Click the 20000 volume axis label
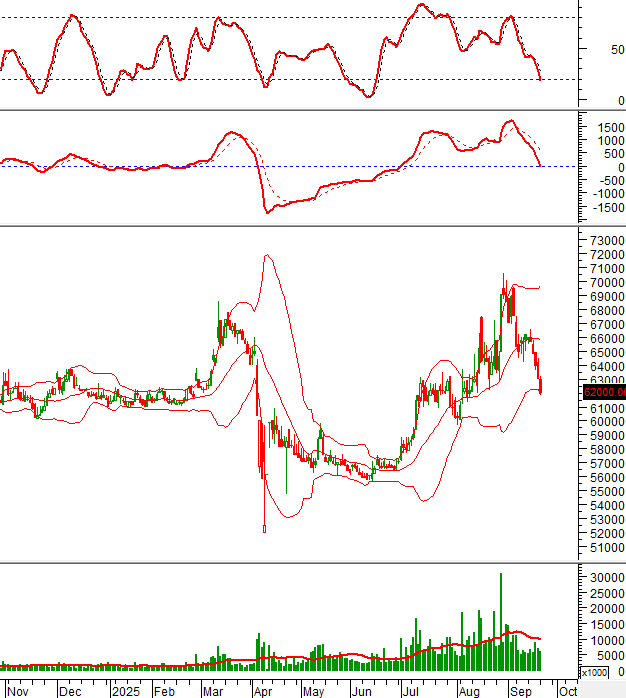 [607, 609]
